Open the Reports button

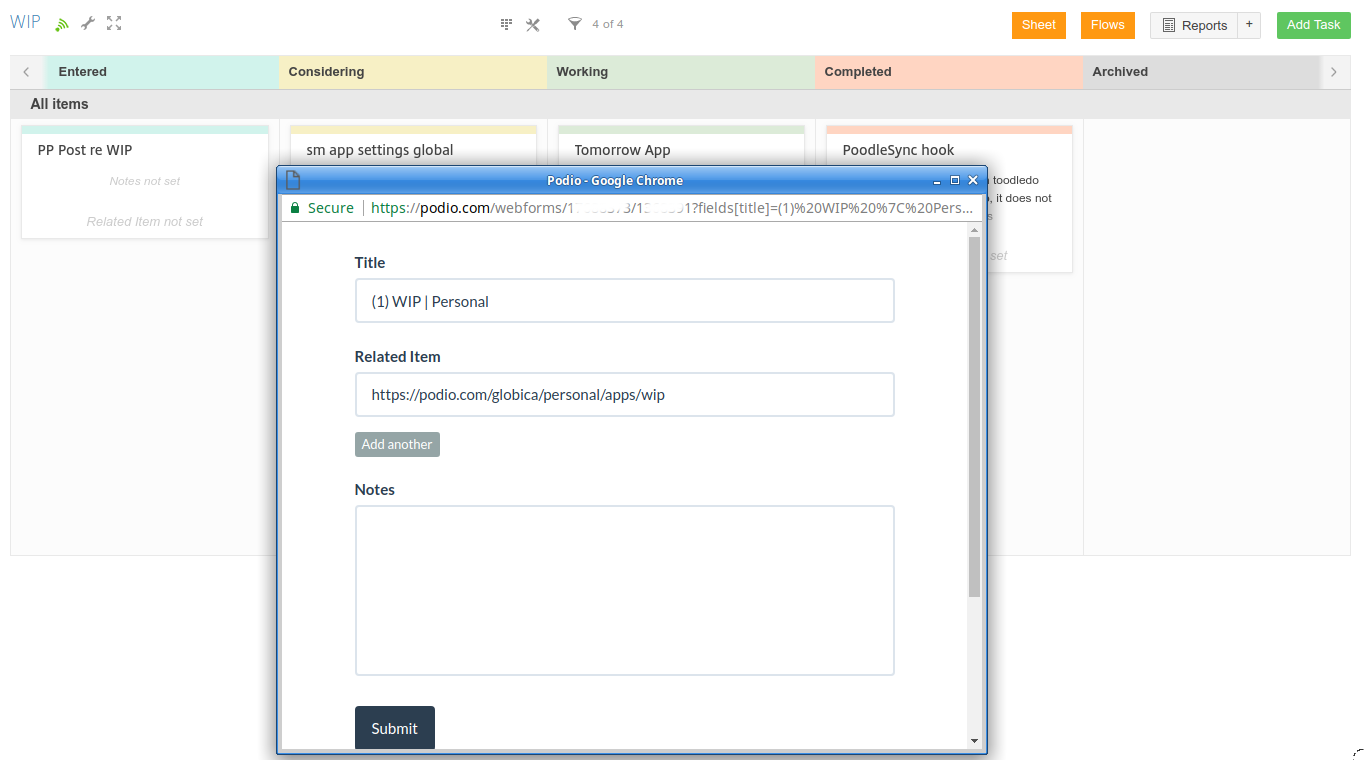click(1194, 25)
